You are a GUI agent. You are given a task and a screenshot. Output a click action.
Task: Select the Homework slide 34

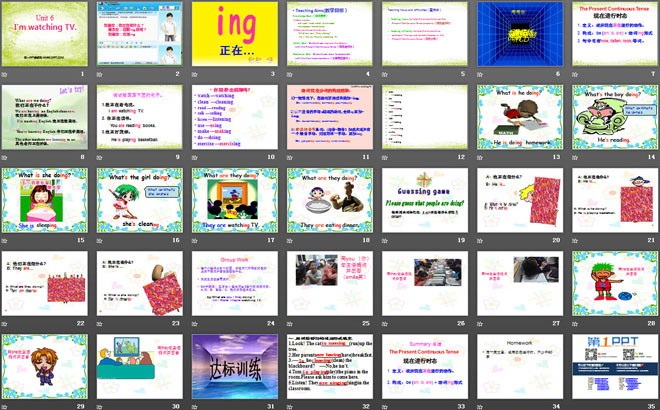[x=520, y=367]
